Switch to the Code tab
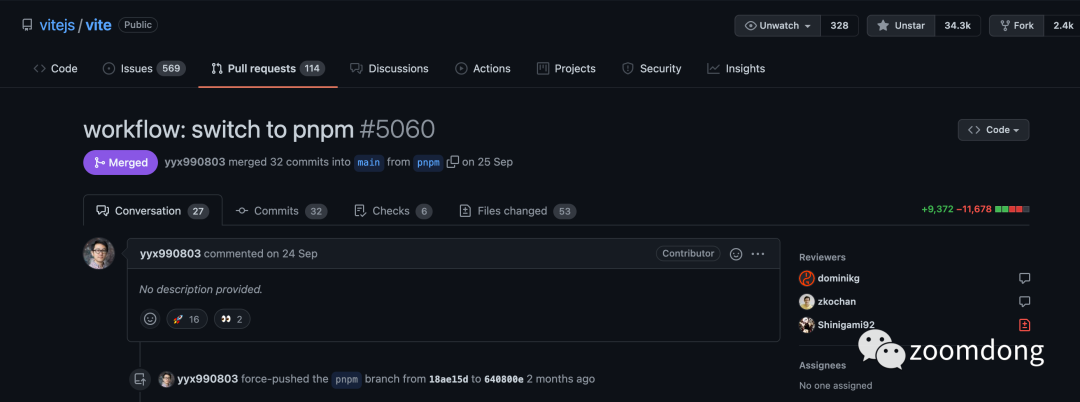 (x=56, y=68)
